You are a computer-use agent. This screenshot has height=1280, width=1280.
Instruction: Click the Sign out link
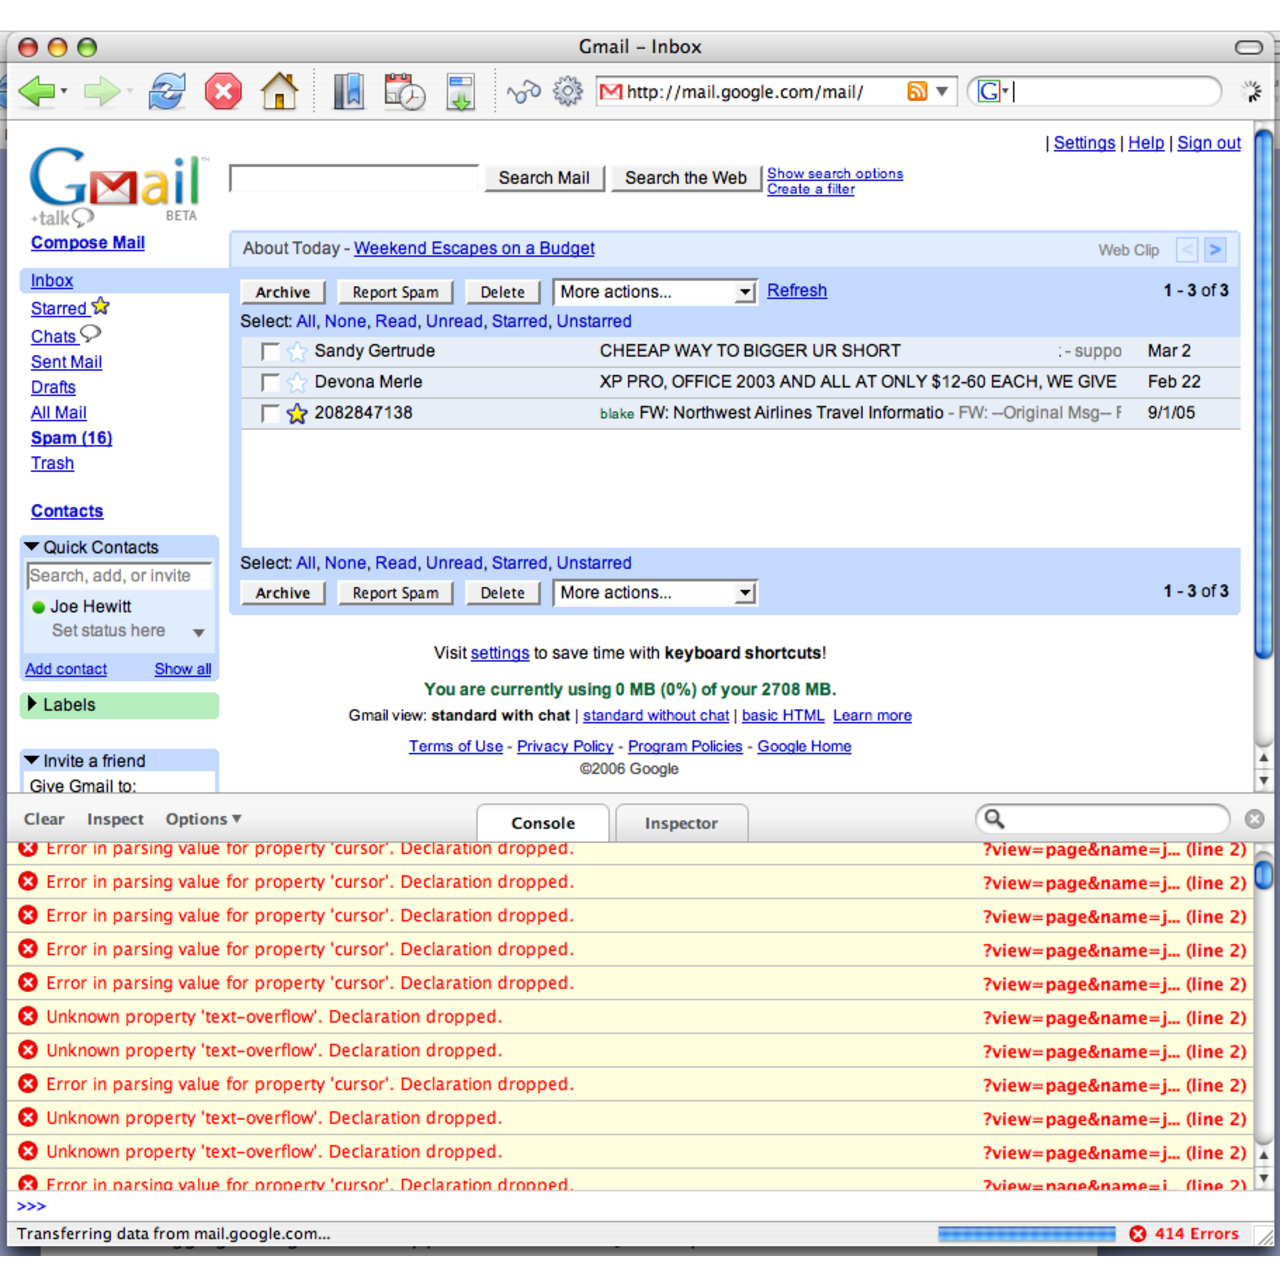[1209, 143]
